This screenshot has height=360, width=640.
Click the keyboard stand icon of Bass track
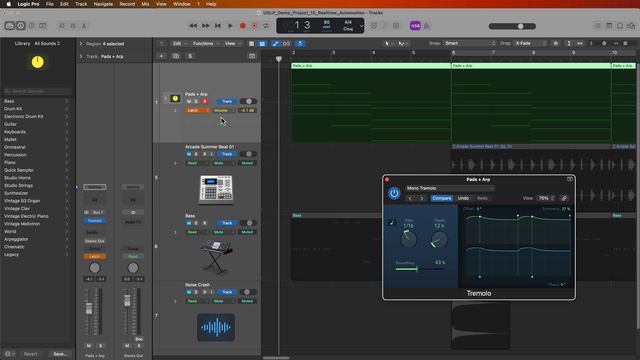[x=216, y=257]
